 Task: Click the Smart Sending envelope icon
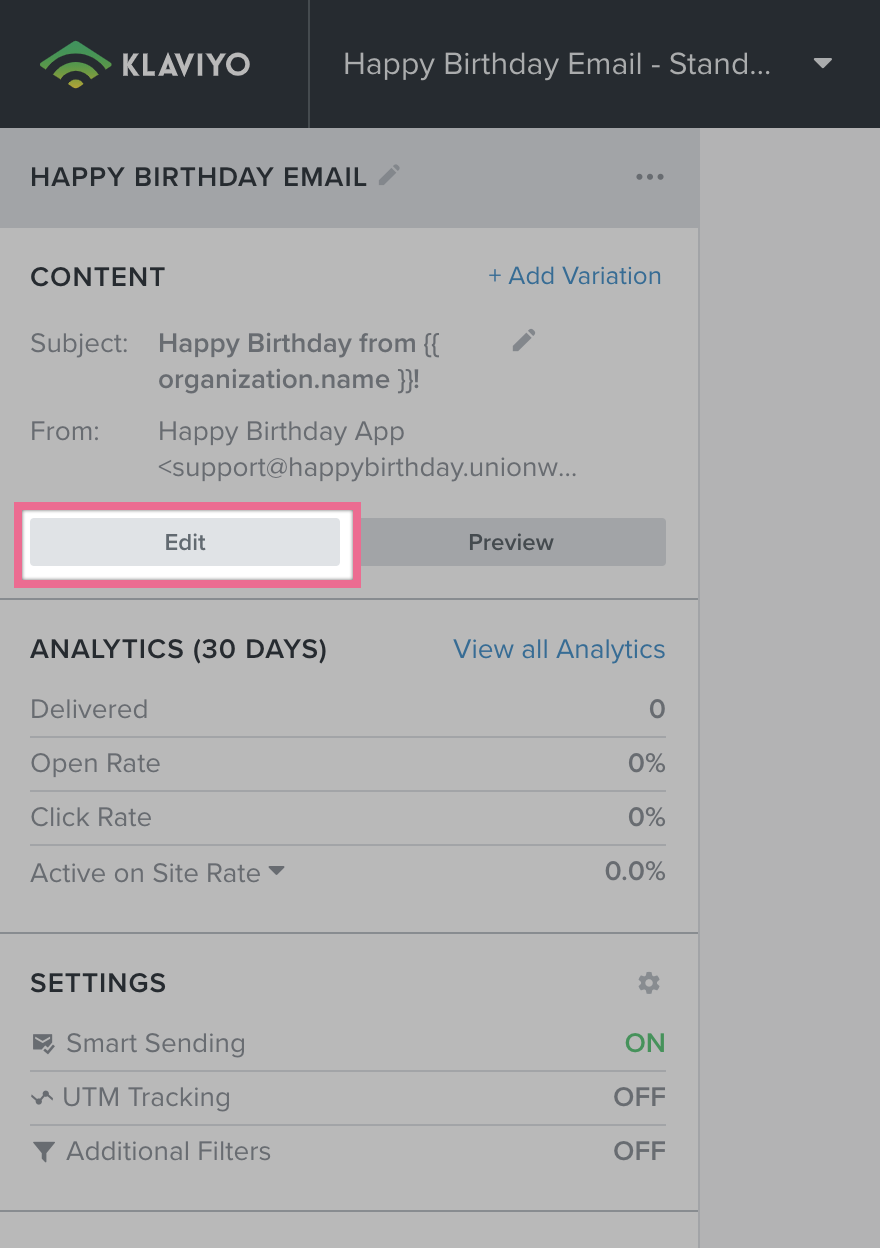point(43,1044)
